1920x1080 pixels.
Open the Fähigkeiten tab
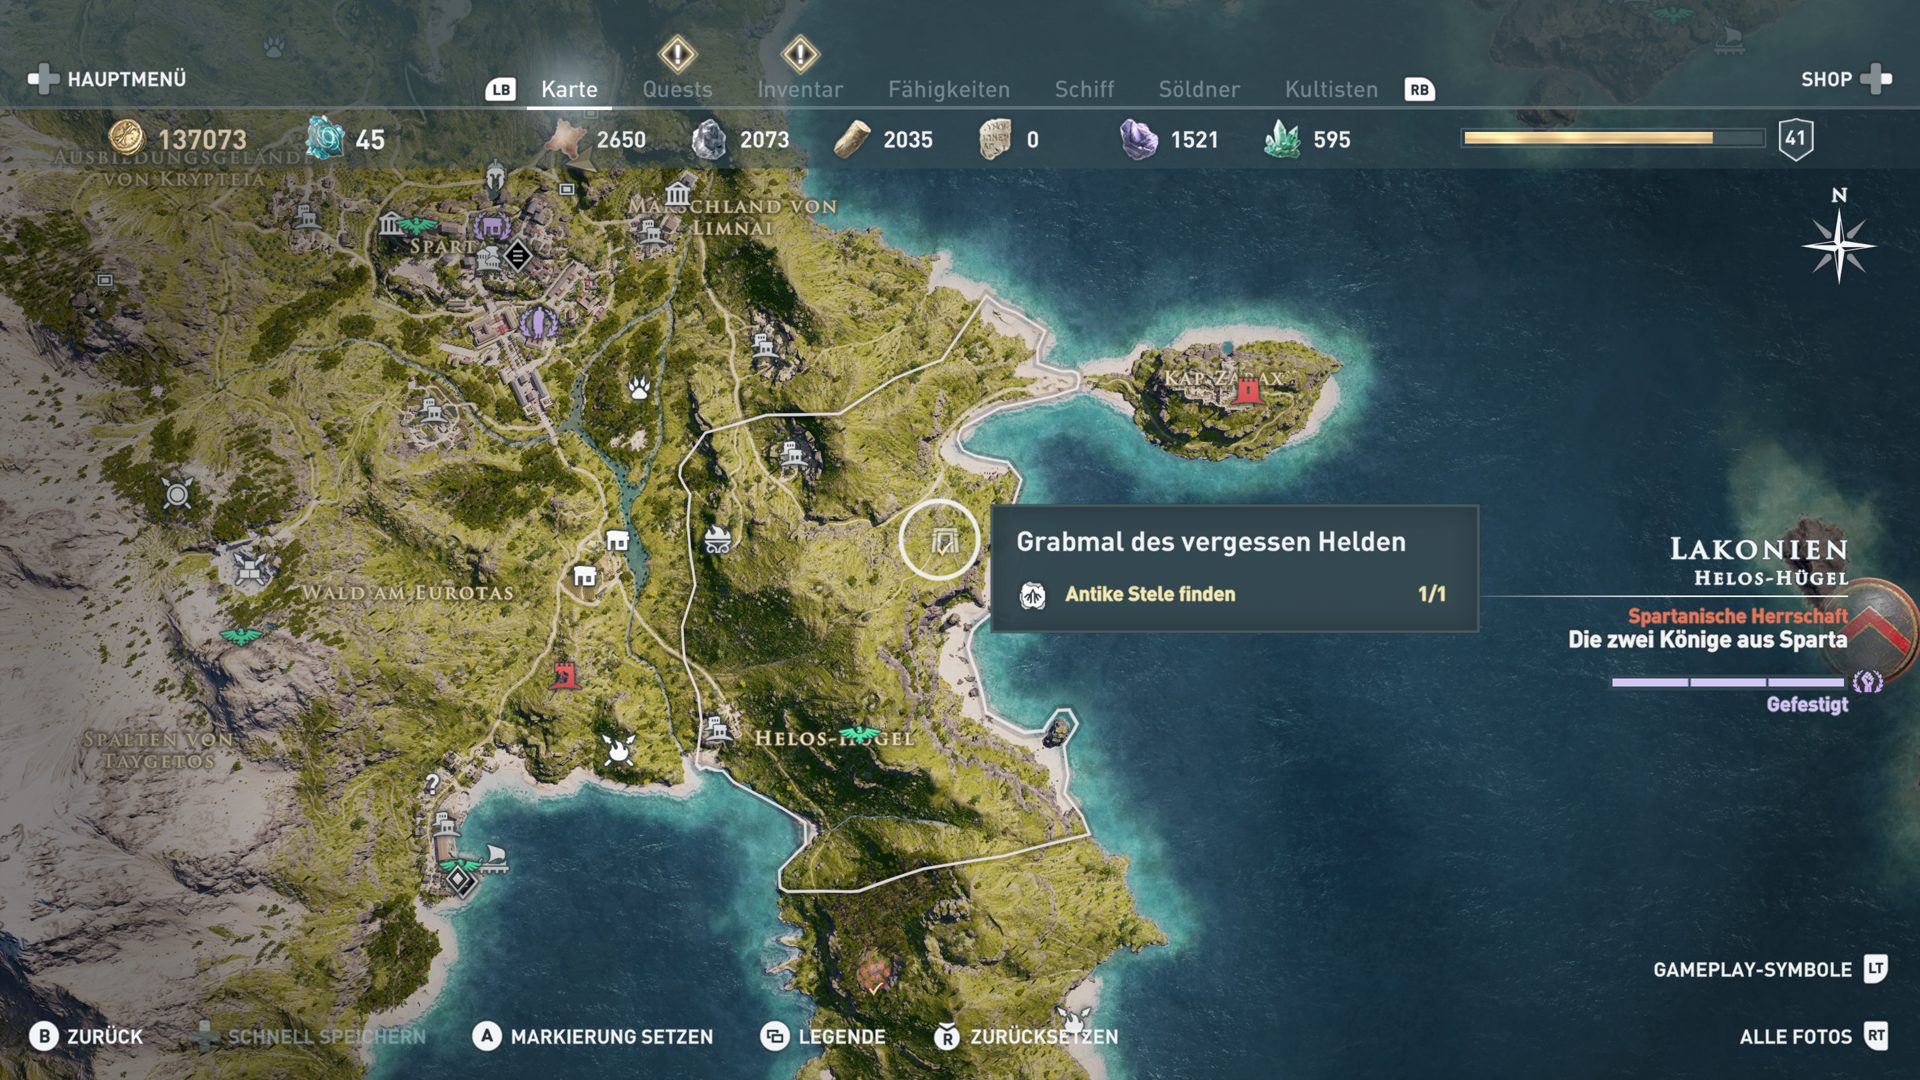pyautogui.click(x=949, y=89)
